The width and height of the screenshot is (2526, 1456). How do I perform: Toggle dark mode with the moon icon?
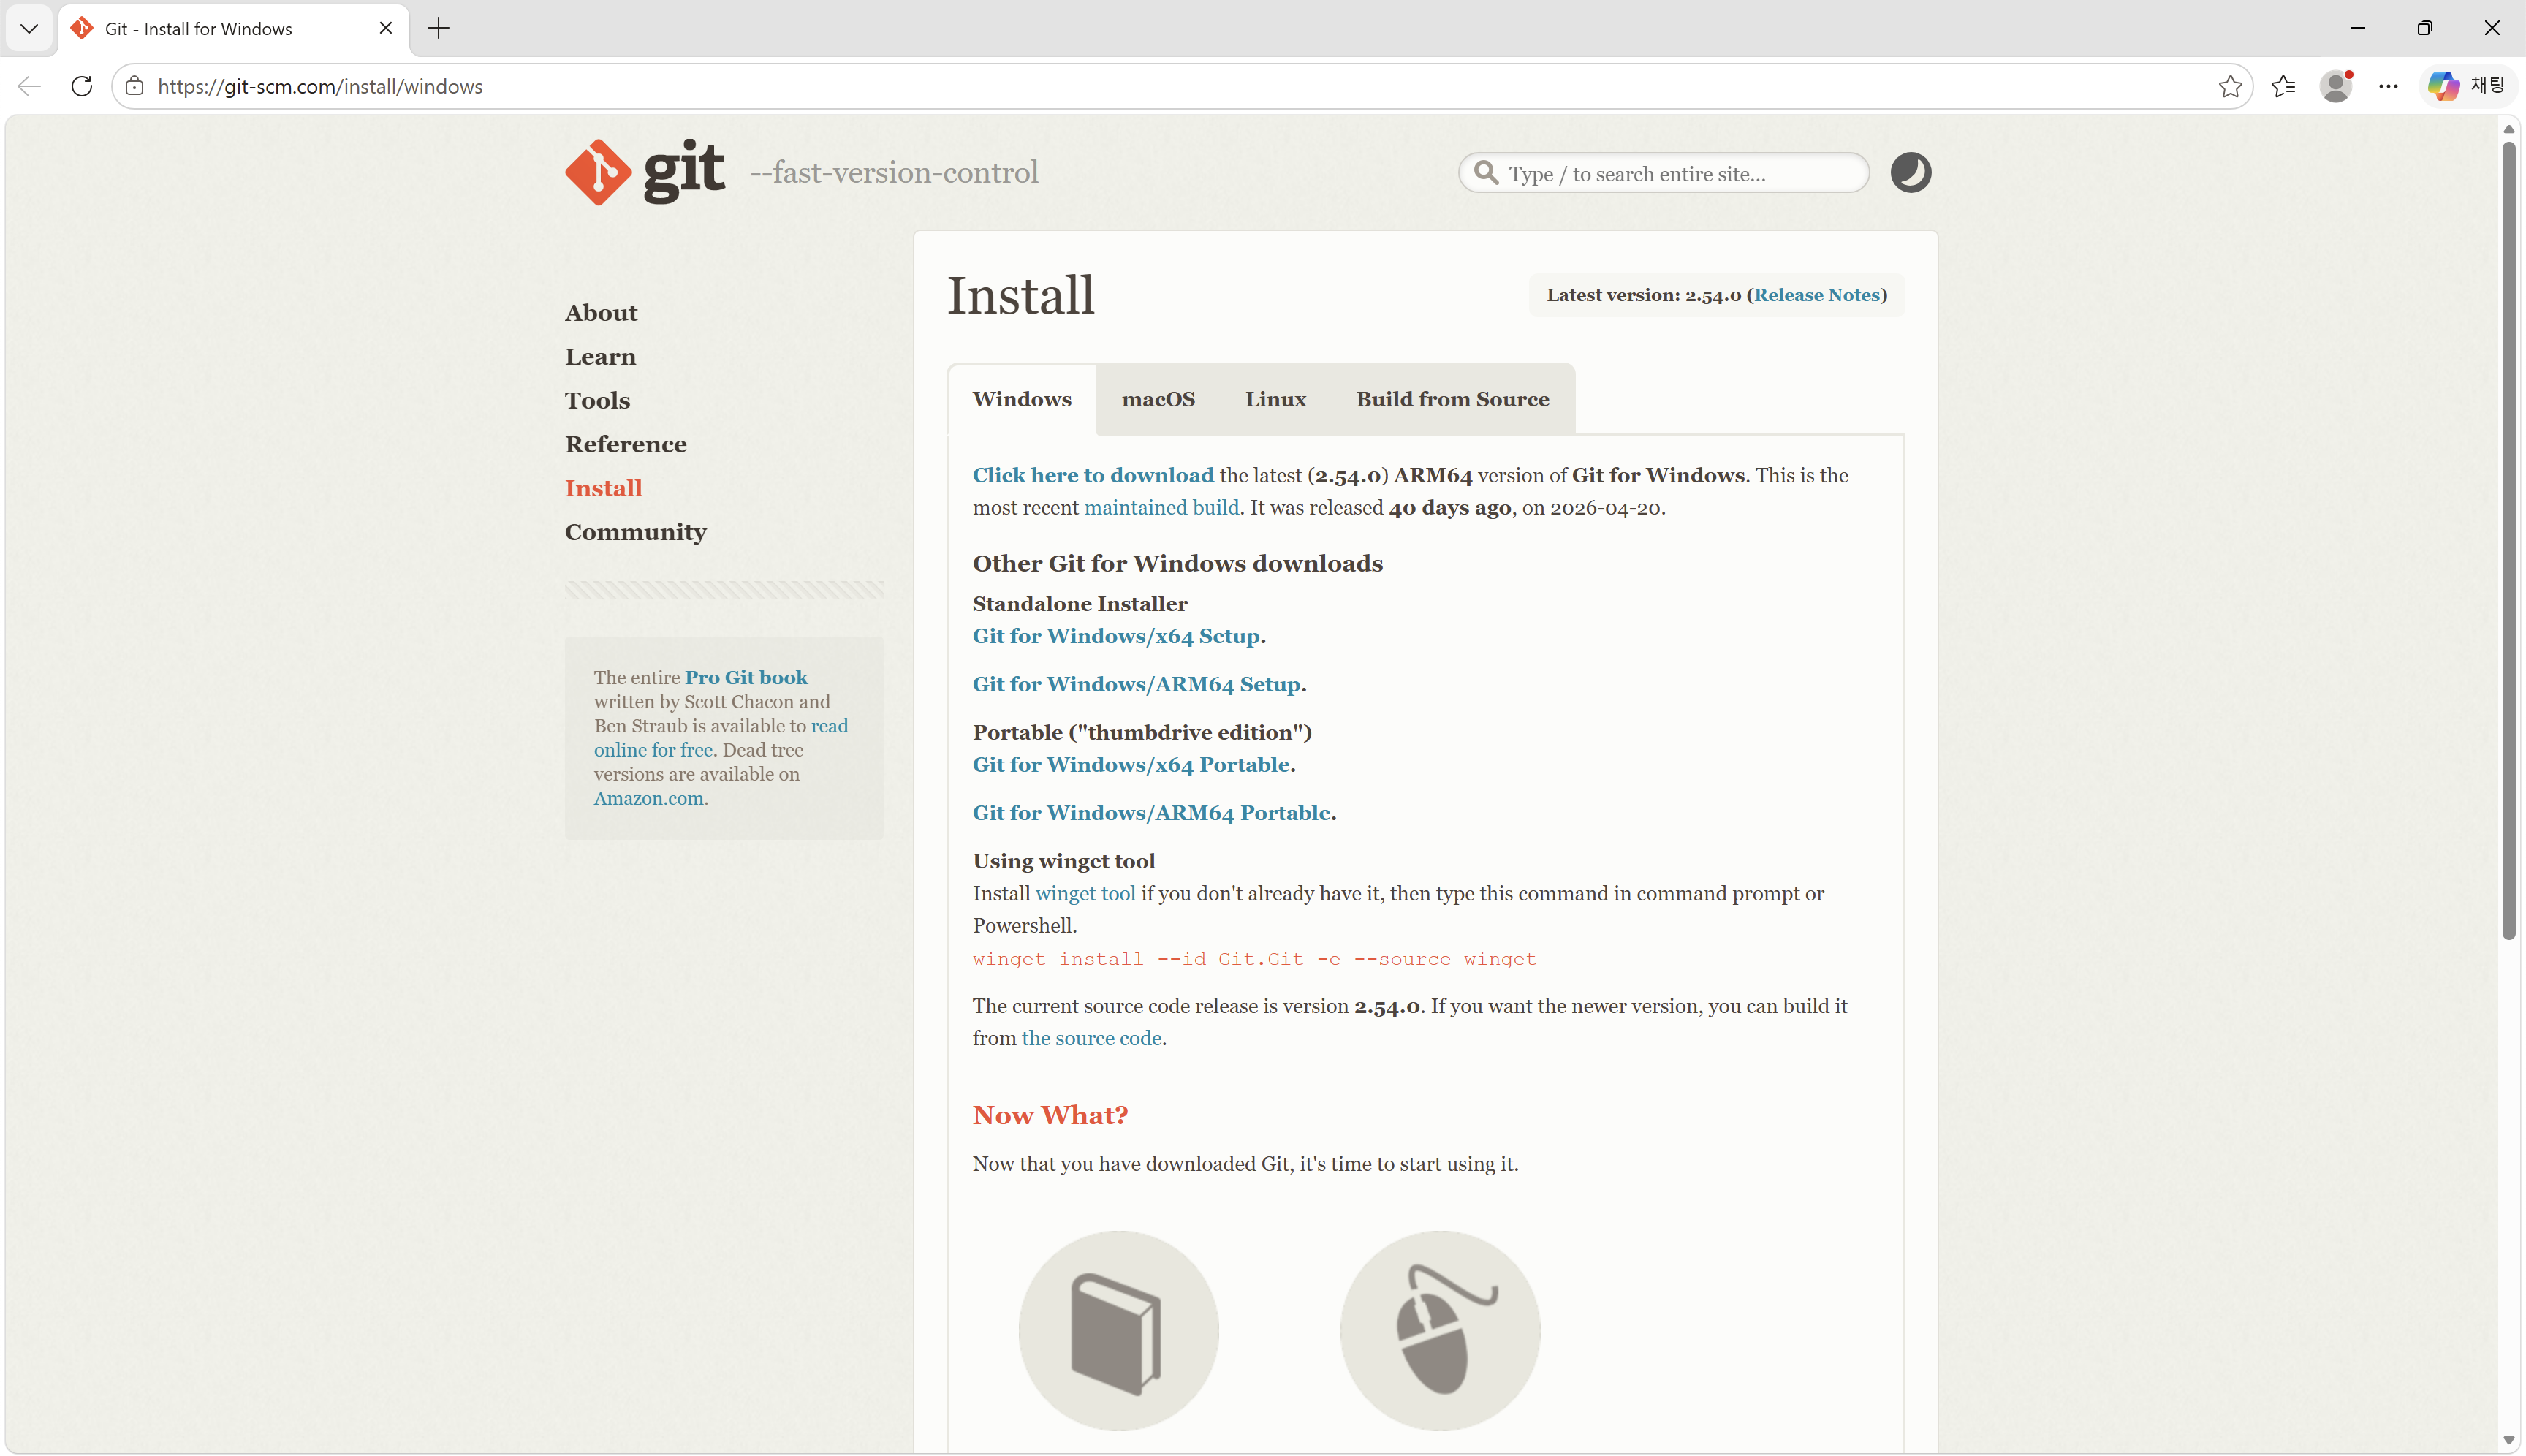1910,173
